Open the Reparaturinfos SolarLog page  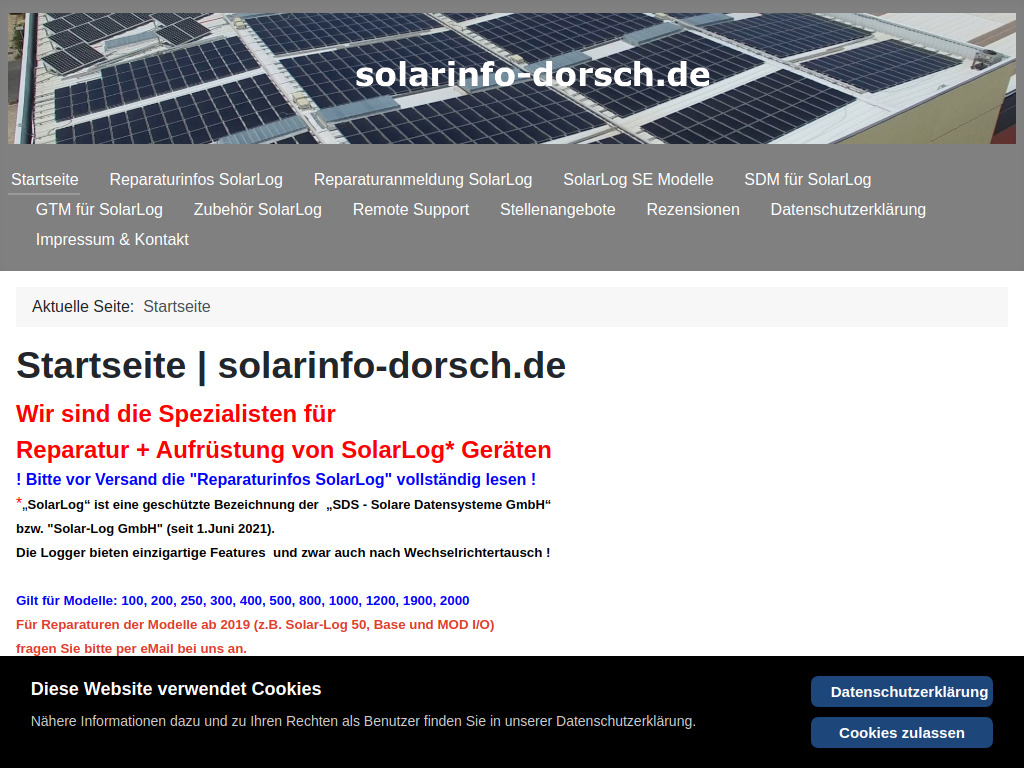point(195,179)
